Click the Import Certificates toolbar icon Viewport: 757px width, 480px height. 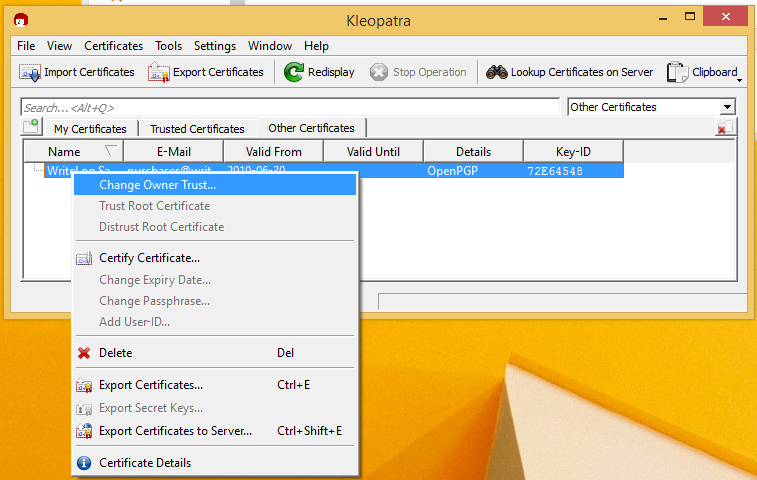pyautogui.click(x=30, y=72)
